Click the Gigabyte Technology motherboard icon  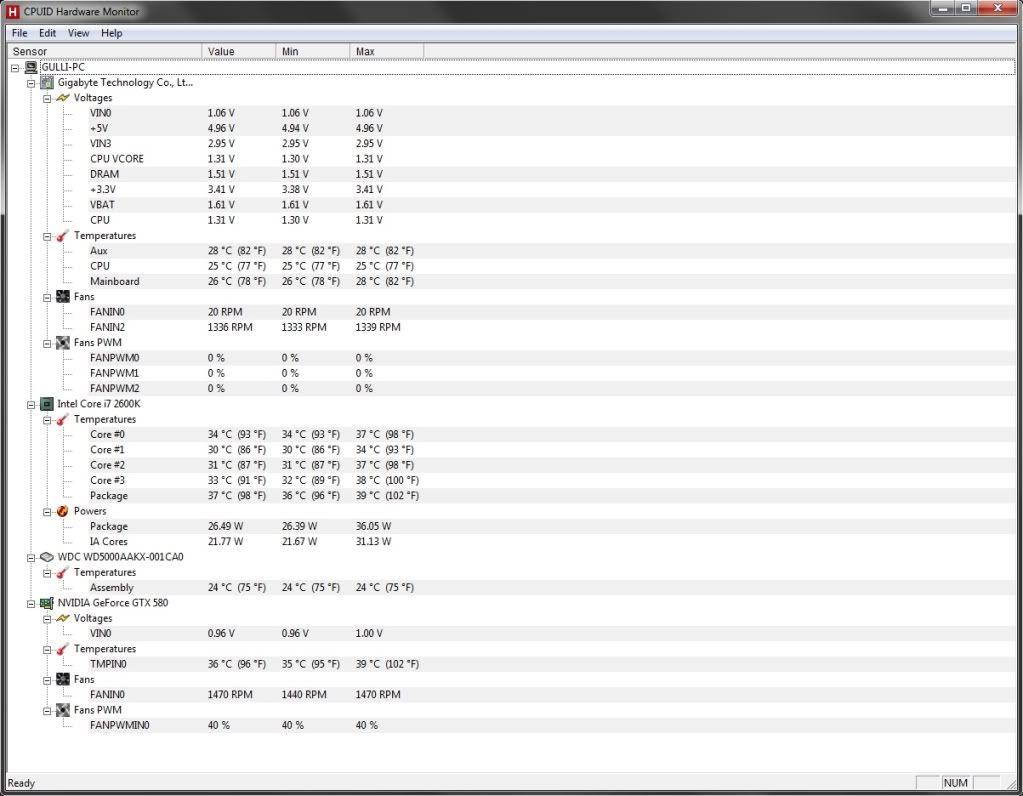click(x=47, y=83)
